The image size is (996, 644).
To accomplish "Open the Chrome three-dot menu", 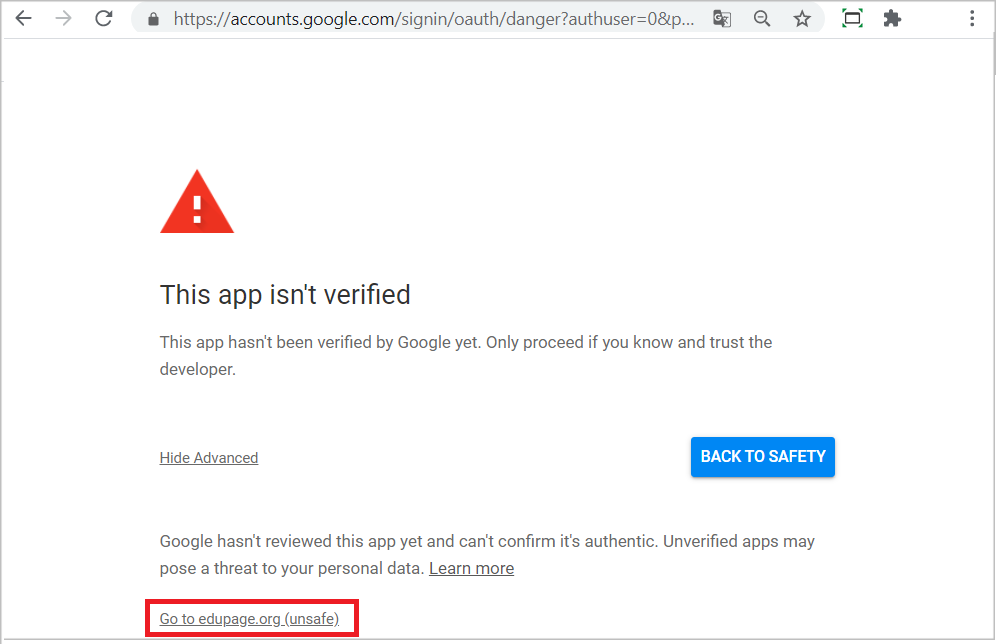I will (972, 18).
